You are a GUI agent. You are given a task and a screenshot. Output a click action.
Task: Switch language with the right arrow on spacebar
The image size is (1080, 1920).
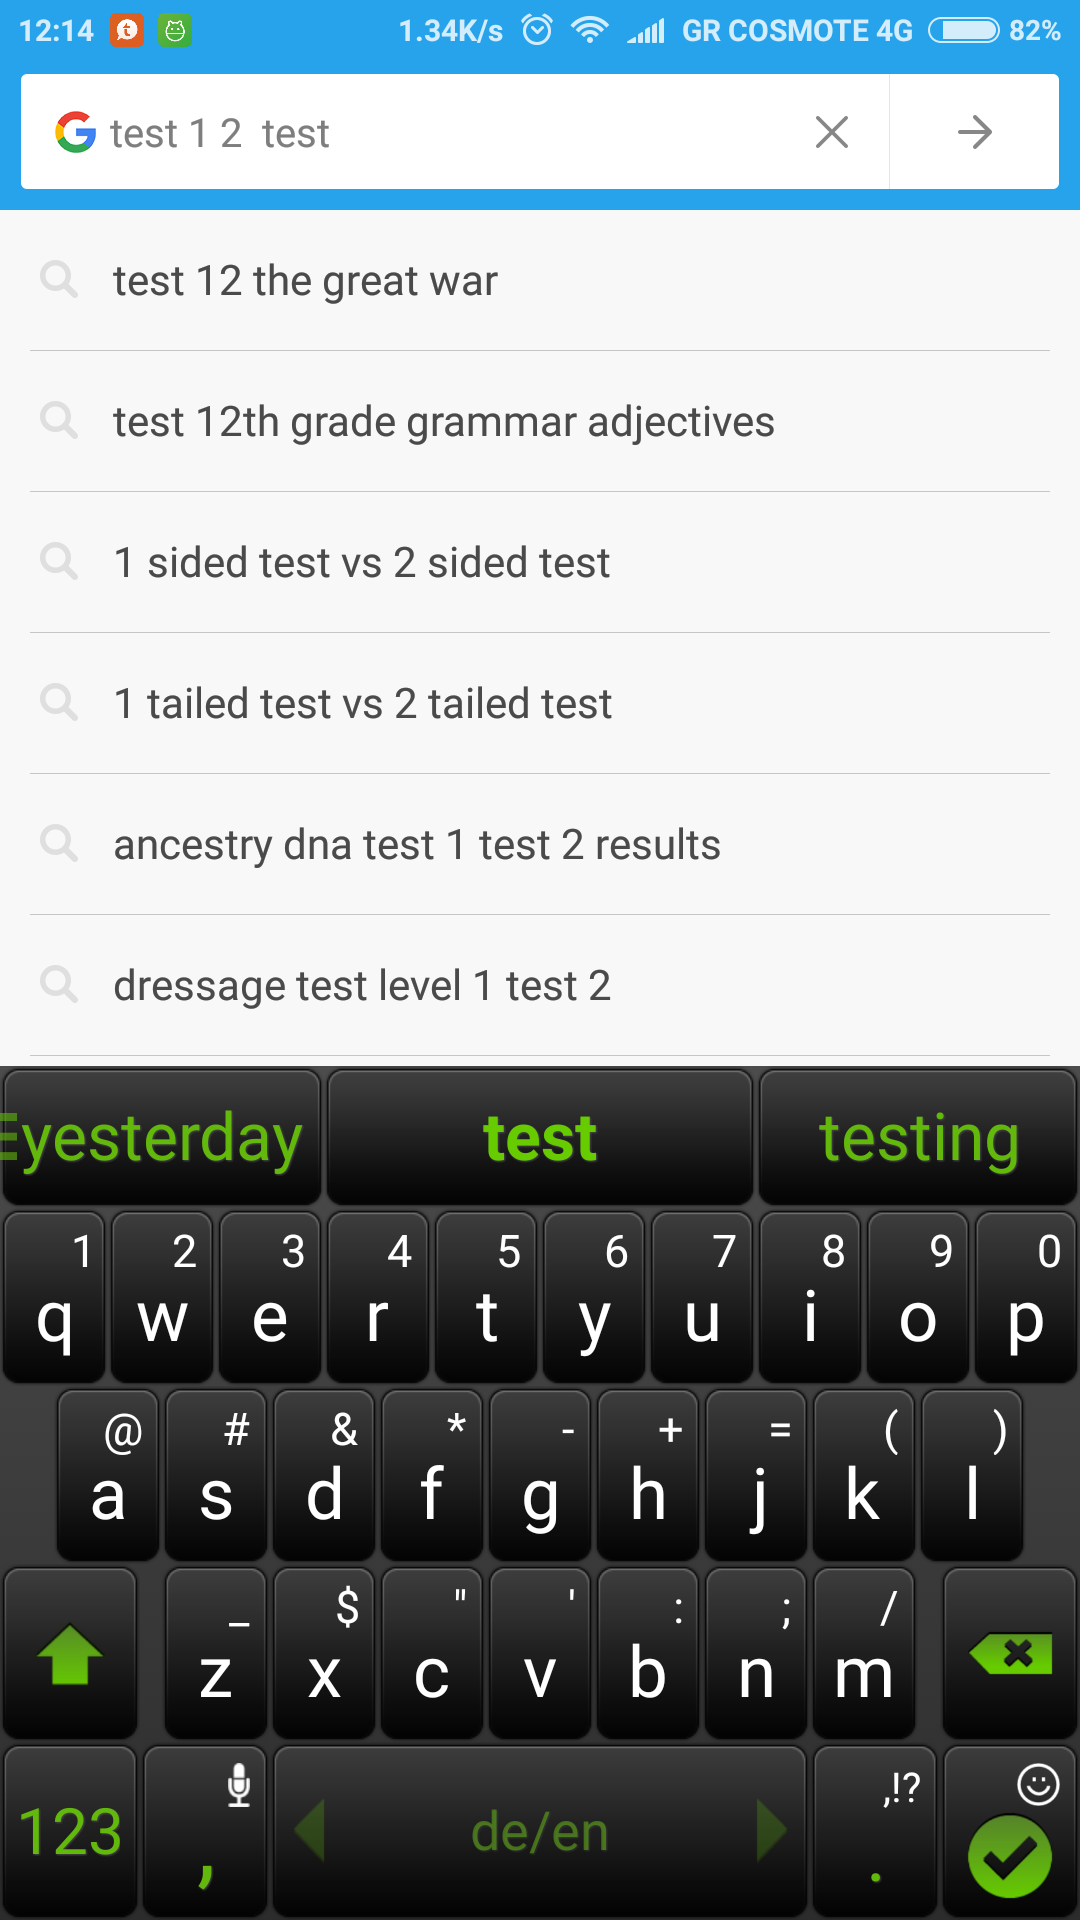(x=770, y=1831)
